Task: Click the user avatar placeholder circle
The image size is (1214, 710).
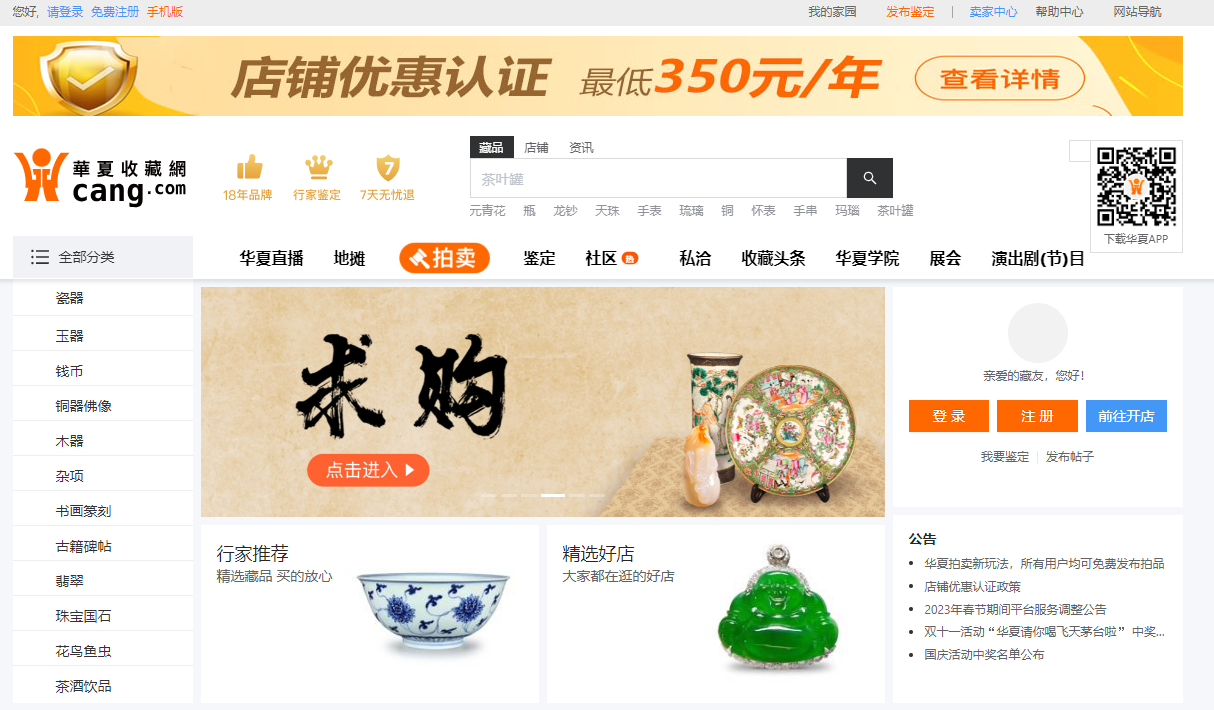Action: click(1037, 333)
